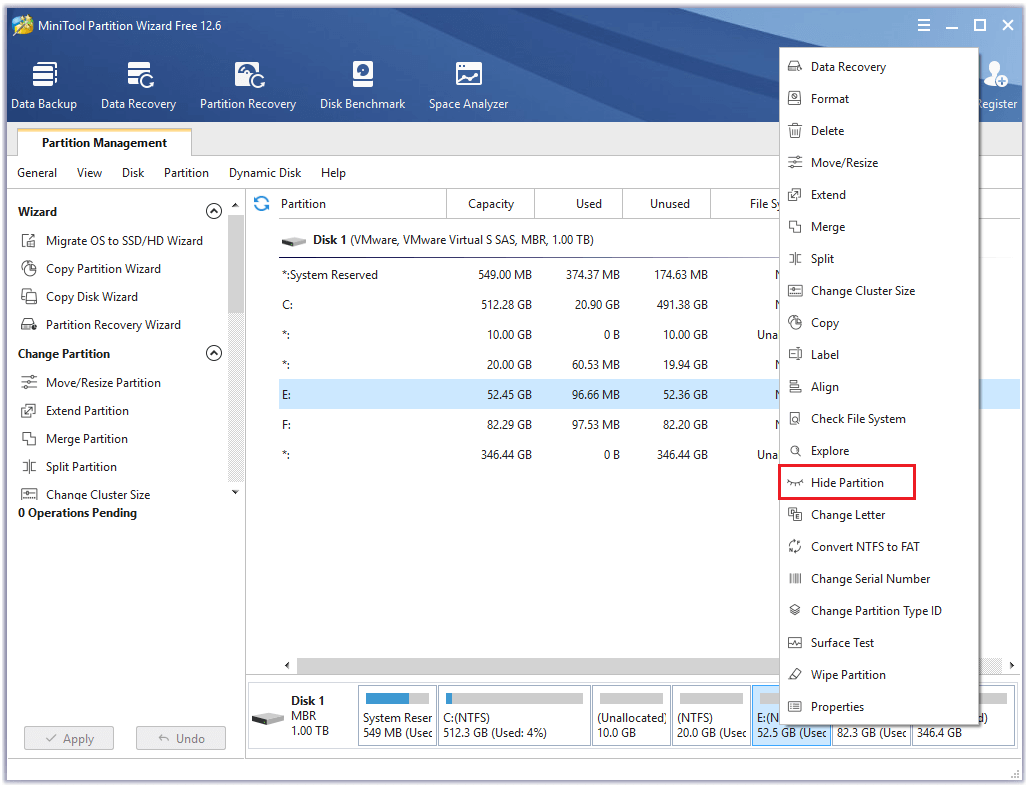Start Disk Benchmark
The image size is (1026, 787).
click(363, 86)
